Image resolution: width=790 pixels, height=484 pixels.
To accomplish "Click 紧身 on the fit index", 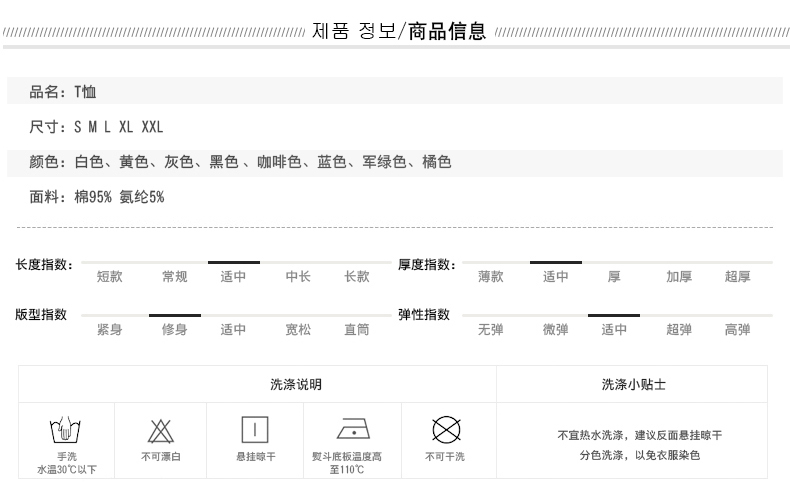I will tap(109, 329).
